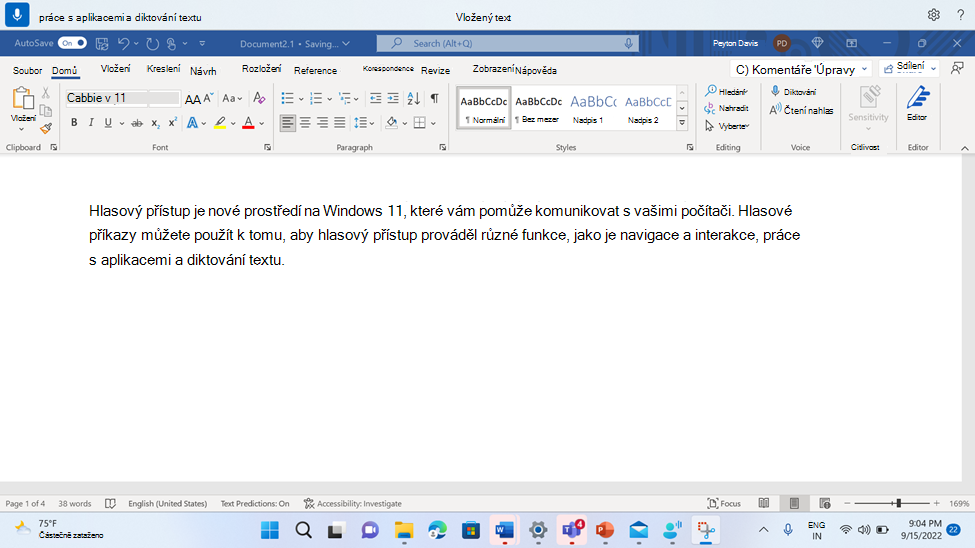Start Diktování (Dictate)
Viewport: 975px width, 548px height.
click(793, 91)
